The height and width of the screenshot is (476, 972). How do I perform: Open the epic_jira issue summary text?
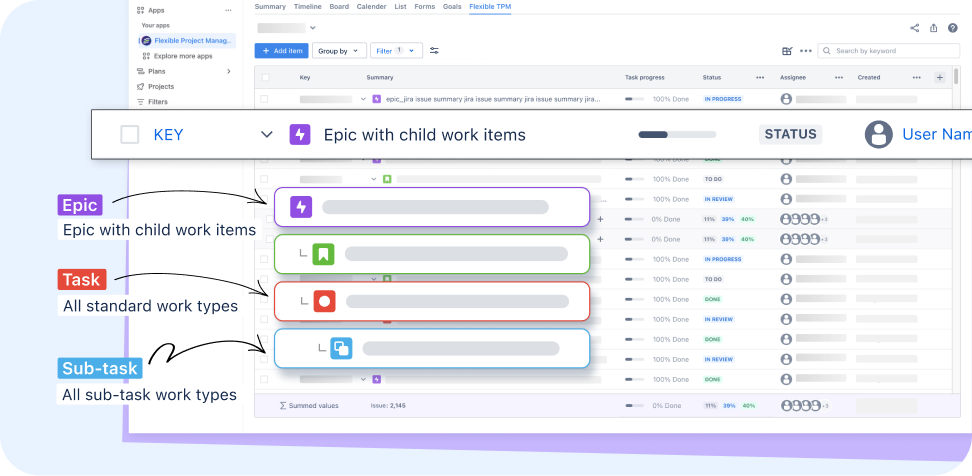pyautogui.click(x=493, y=99)
